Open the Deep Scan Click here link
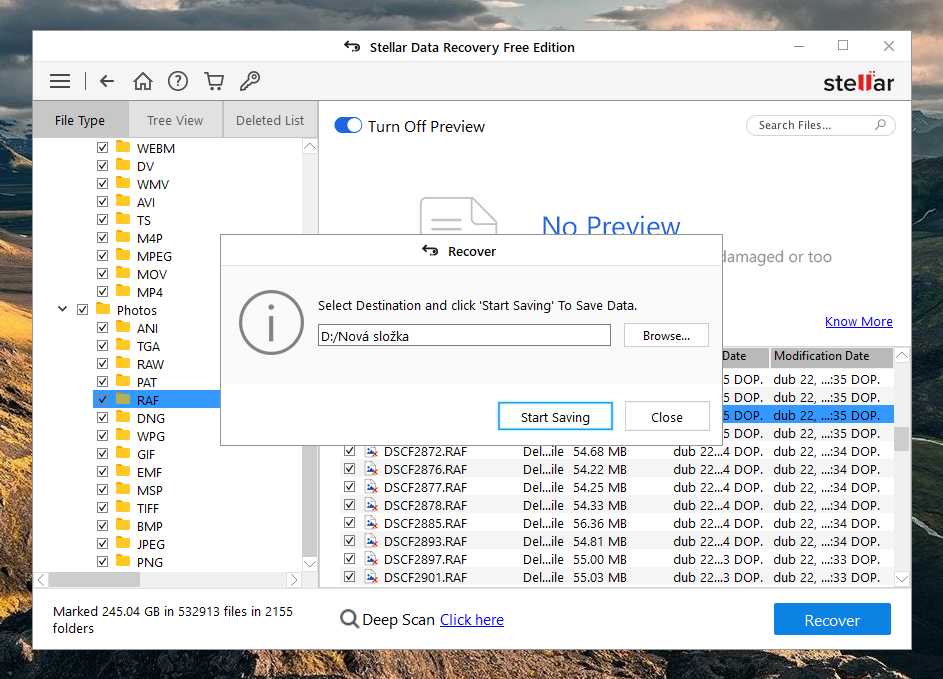Image resolution: width=943 pixels, height=679 pixels. 472,619
